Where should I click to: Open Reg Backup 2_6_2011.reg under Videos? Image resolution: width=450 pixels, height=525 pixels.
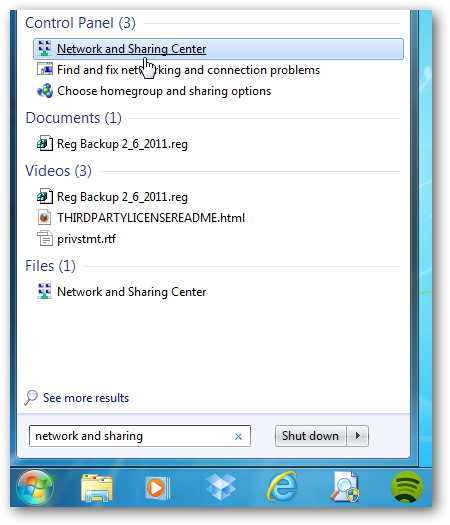click(x=122, y=197)
